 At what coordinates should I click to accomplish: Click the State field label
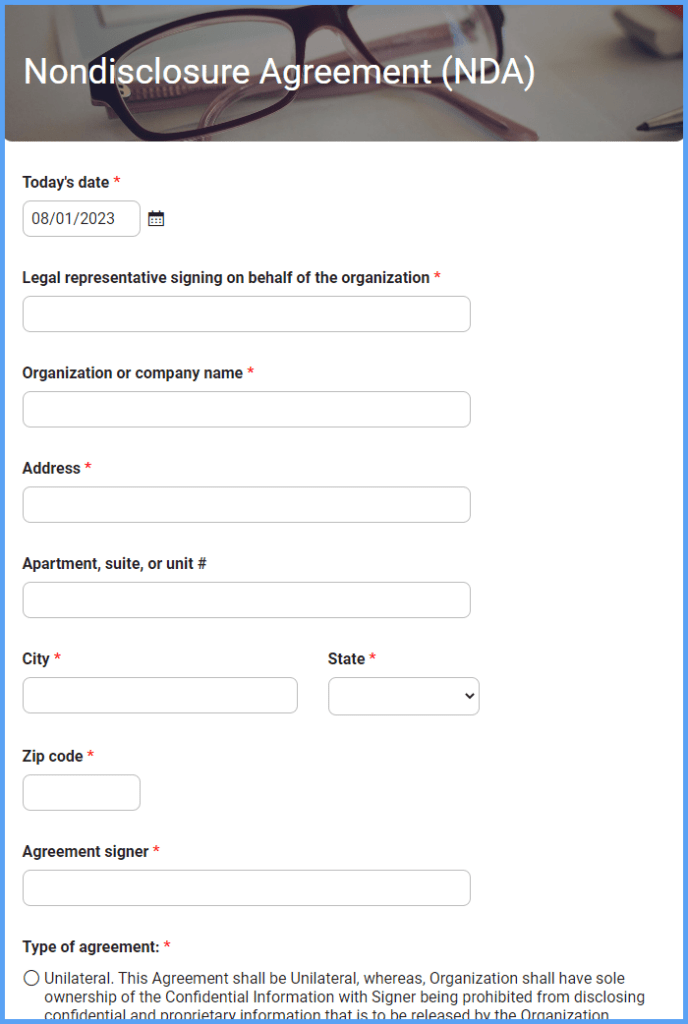(345, 659)
